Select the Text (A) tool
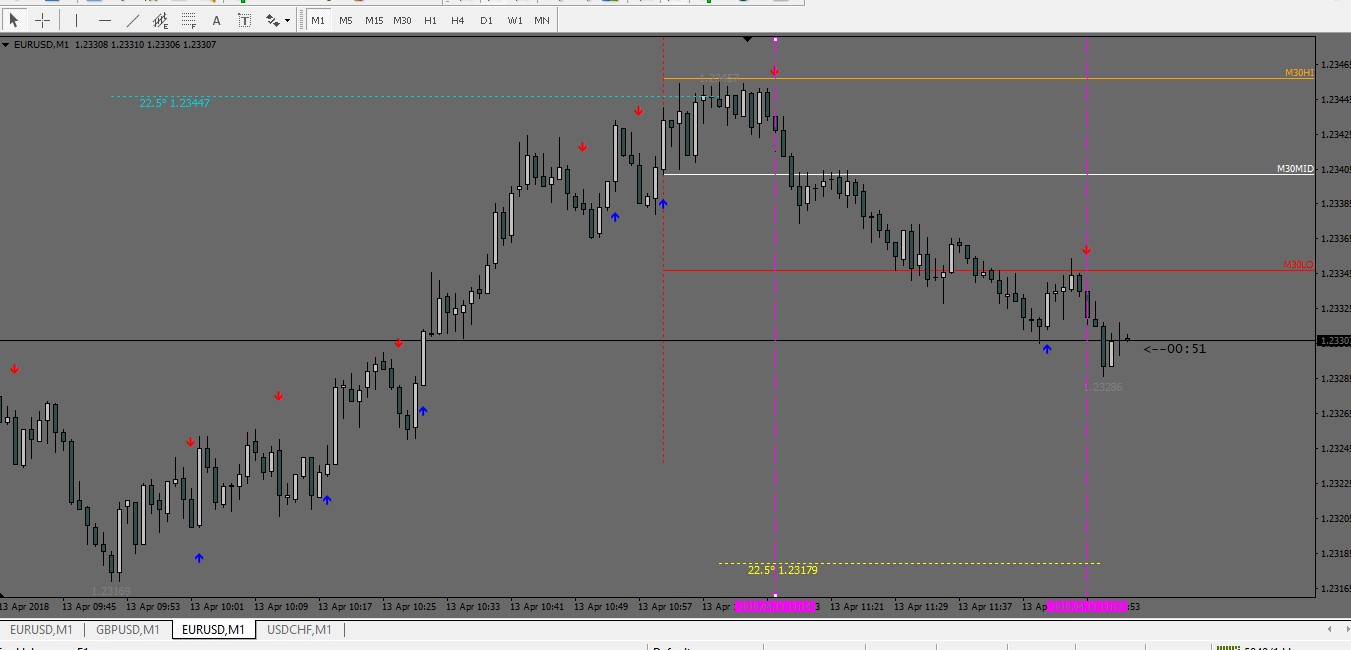Viewport: 1351px width, 650px height. tap(217, 20)
